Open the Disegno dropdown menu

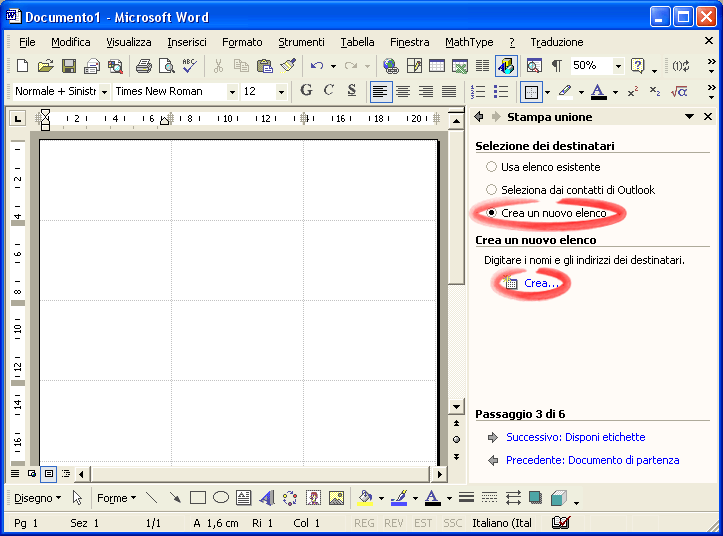pyautogui.click(x=37, y=498)
